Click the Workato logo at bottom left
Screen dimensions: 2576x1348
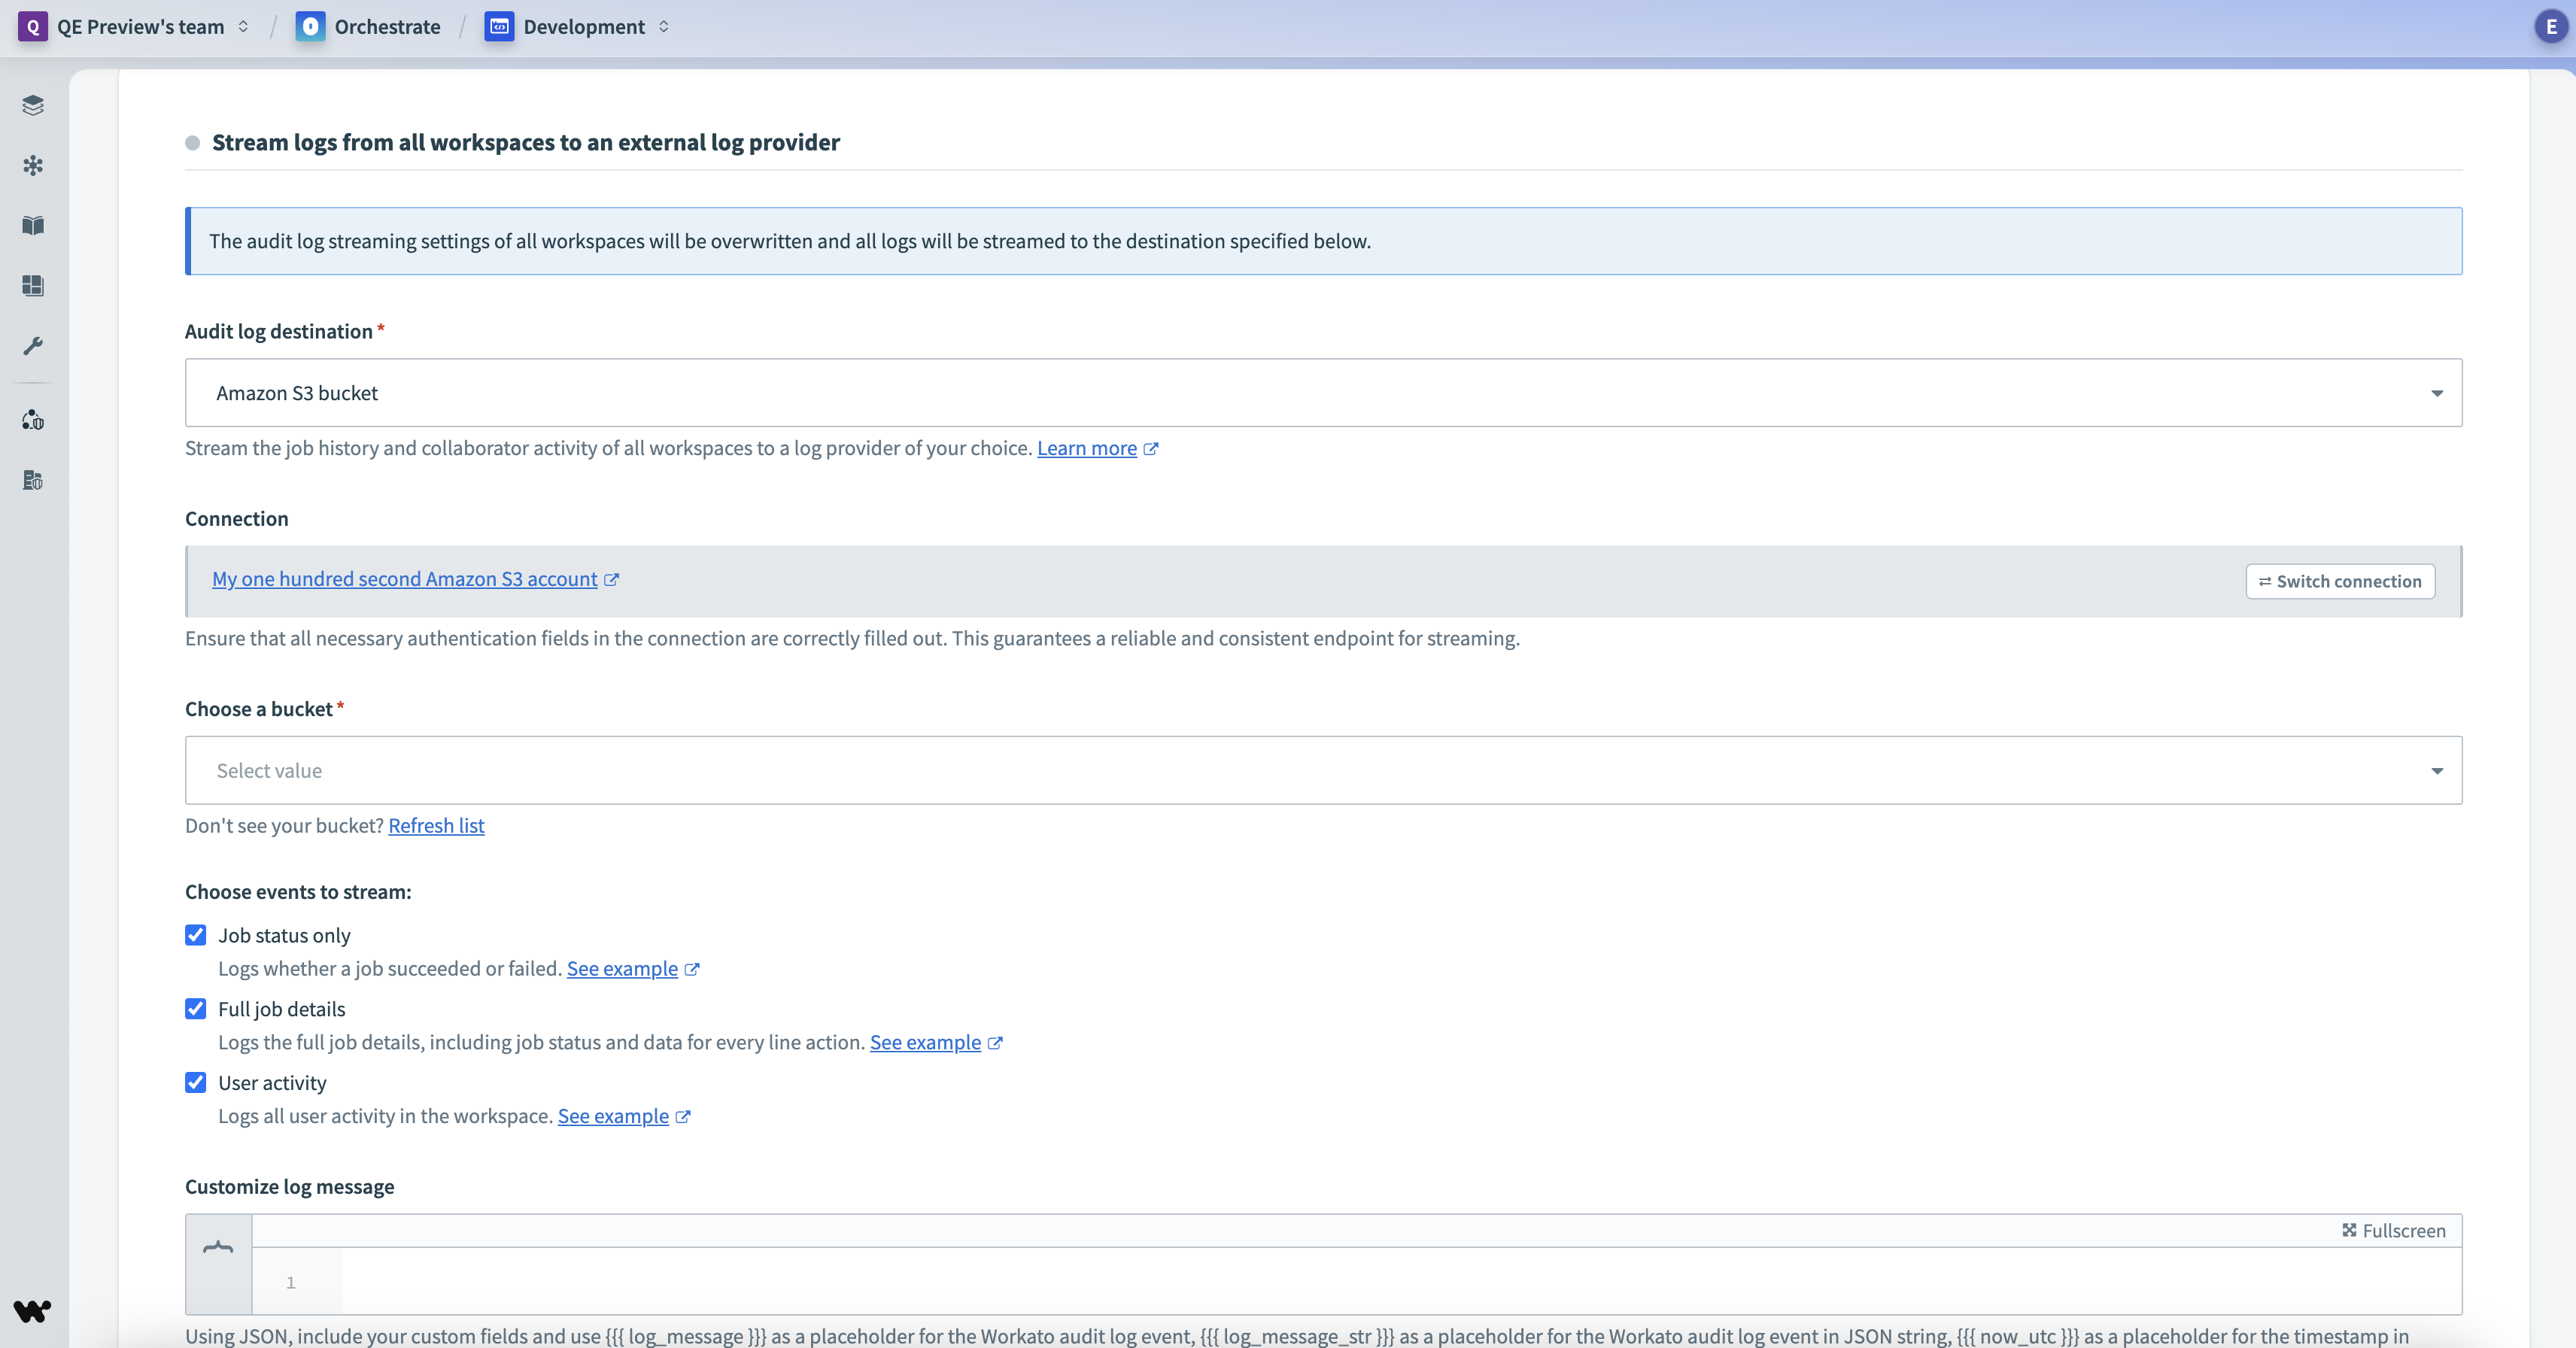[x=32, y=1310]
